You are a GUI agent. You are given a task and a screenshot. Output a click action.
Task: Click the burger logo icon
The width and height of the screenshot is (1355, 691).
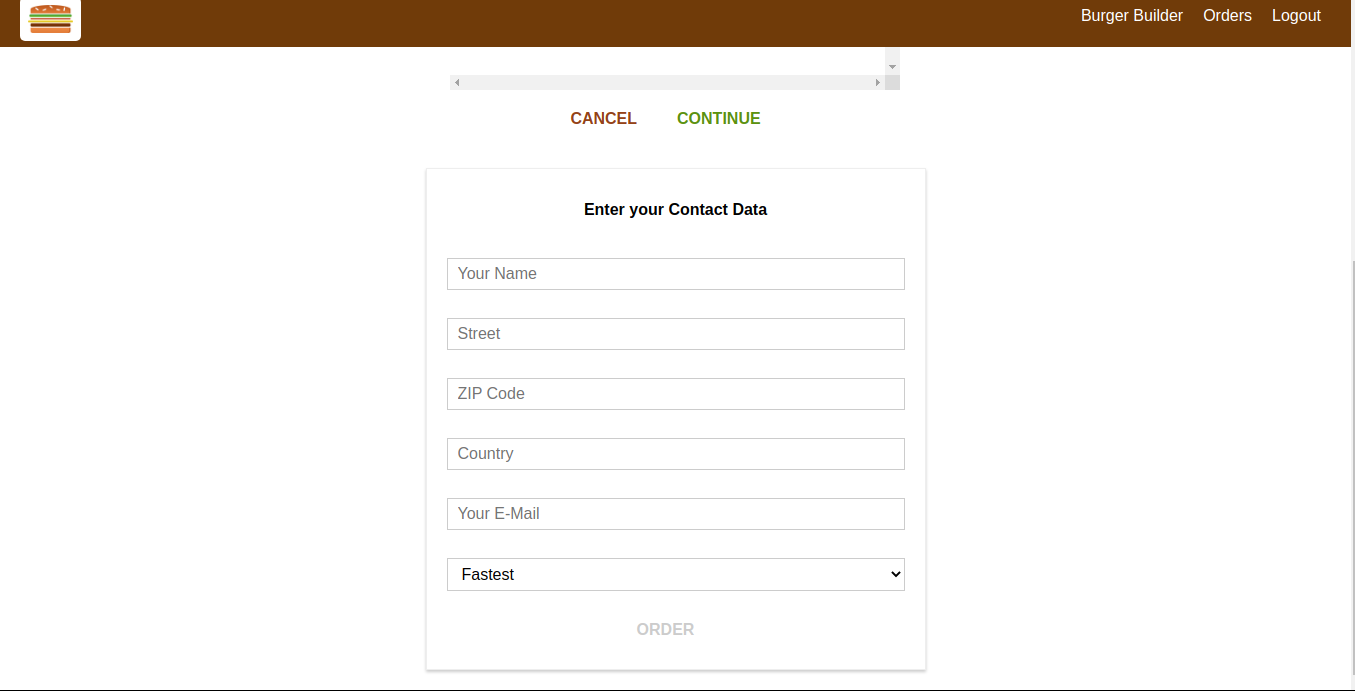[51, 19]
